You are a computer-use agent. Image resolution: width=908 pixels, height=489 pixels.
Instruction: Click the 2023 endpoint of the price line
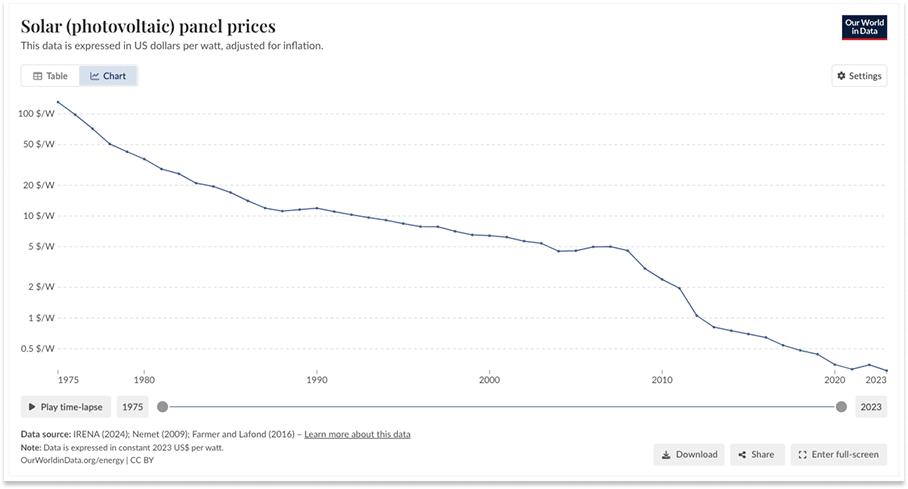(x=887, y=371)
